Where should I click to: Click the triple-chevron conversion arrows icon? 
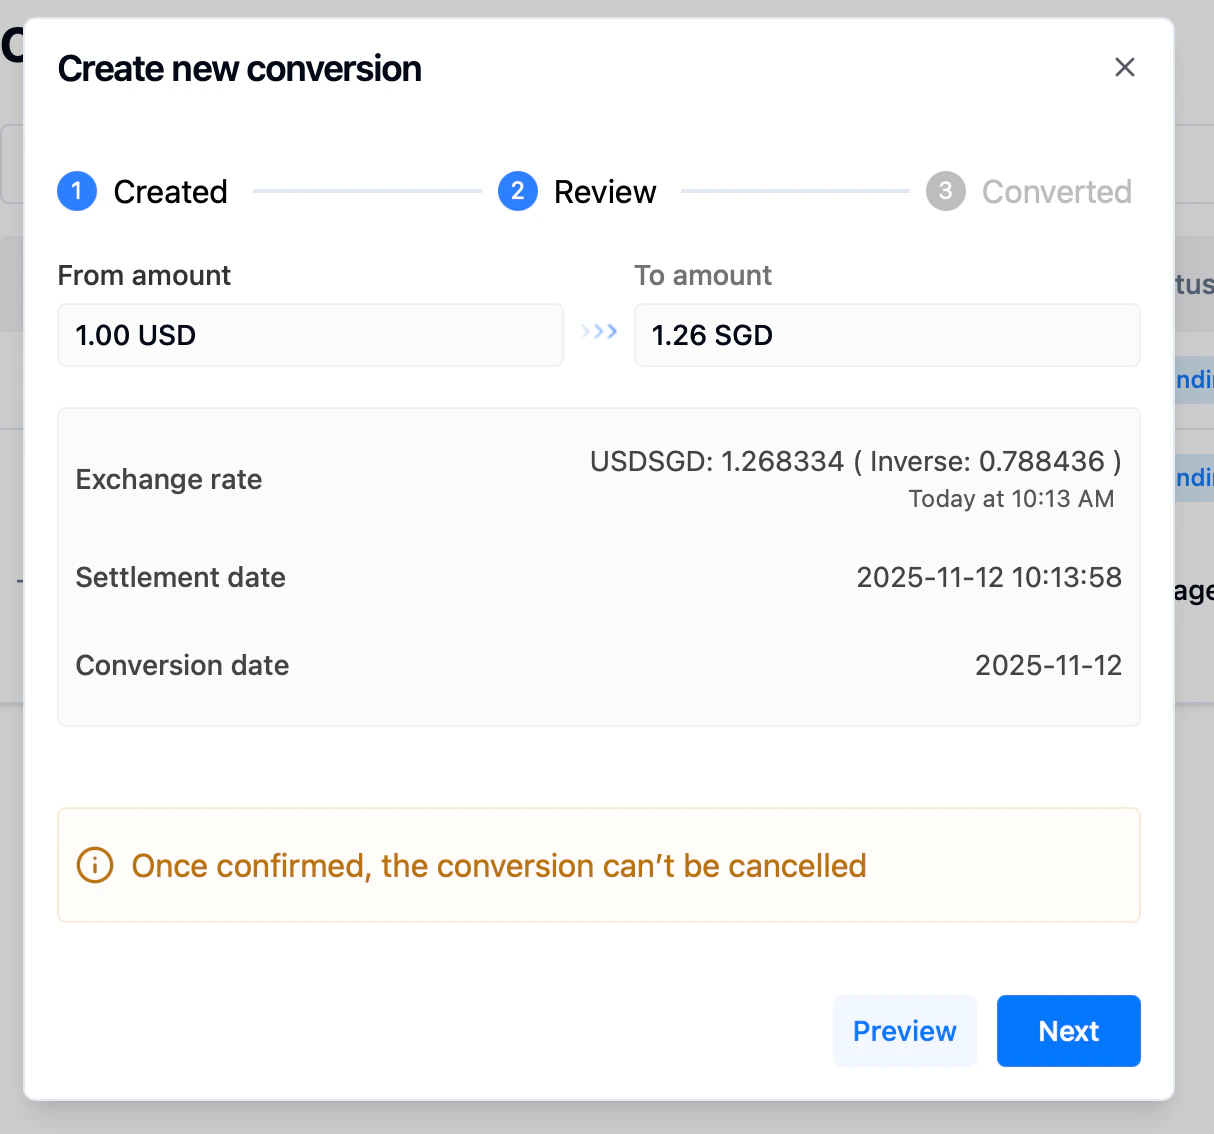[598, 331]
